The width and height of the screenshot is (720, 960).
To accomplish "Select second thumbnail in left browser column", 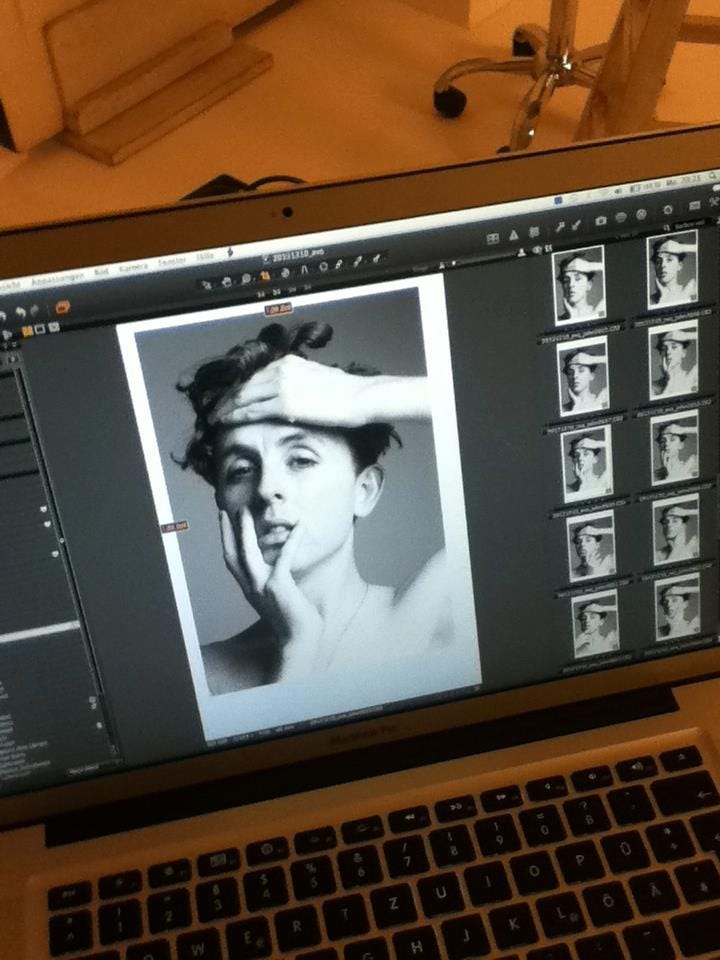I will (583, 376).
